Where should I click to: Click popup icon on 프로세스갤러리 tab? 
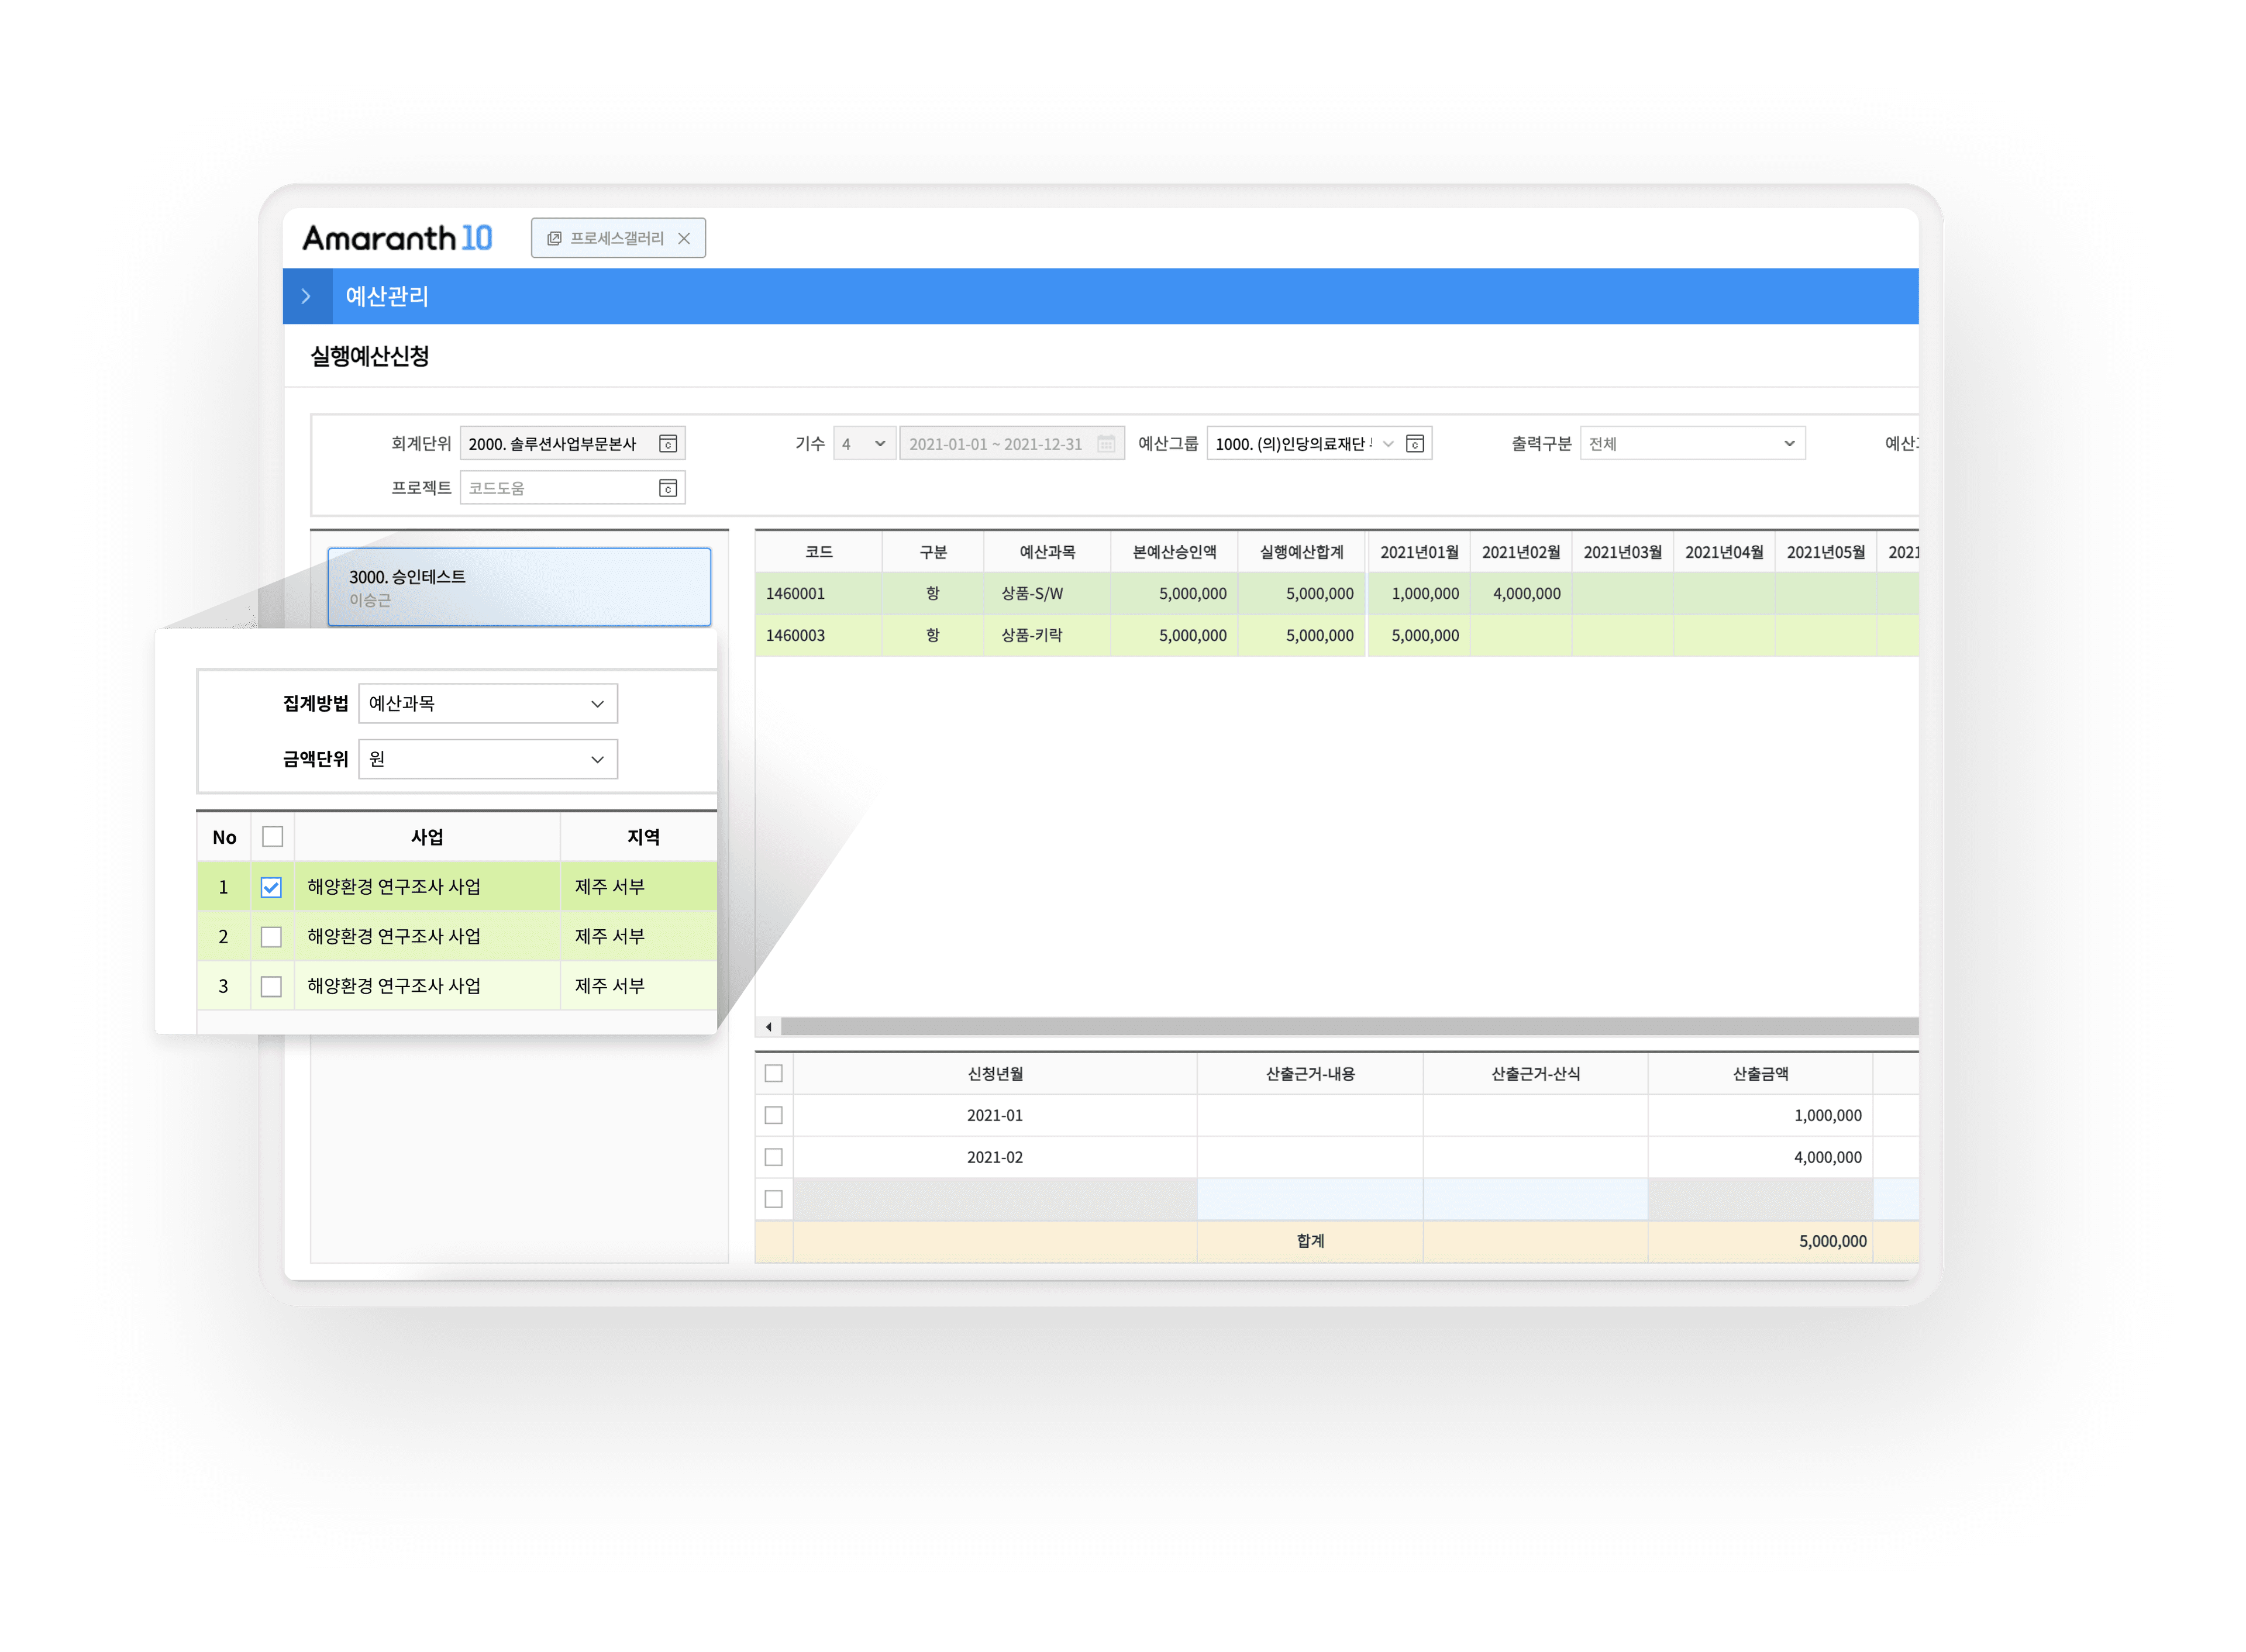554,238
